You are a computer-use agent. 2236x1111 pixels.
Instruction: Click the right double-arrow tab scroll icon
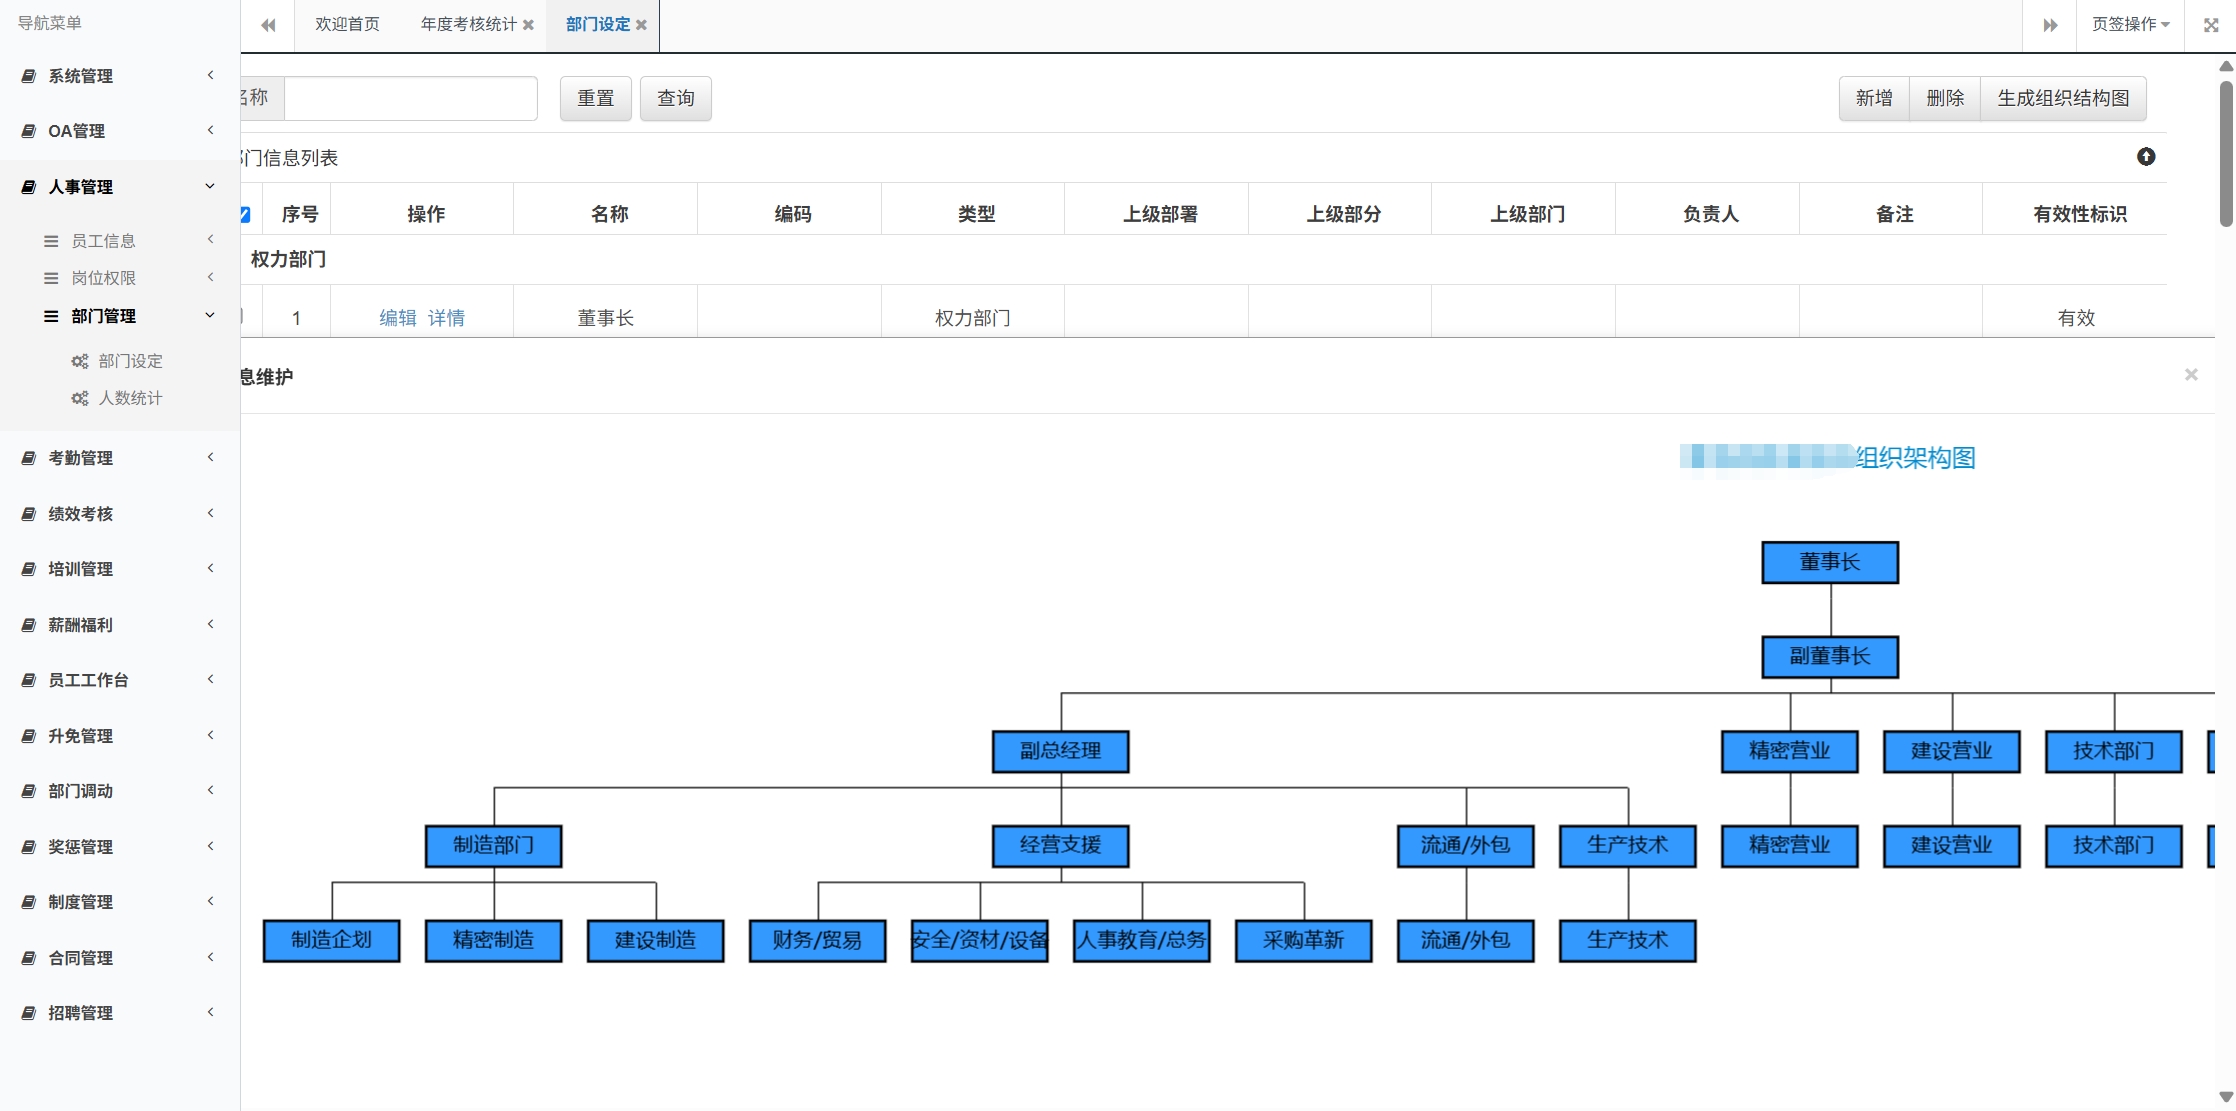(x=2050, y=25)
